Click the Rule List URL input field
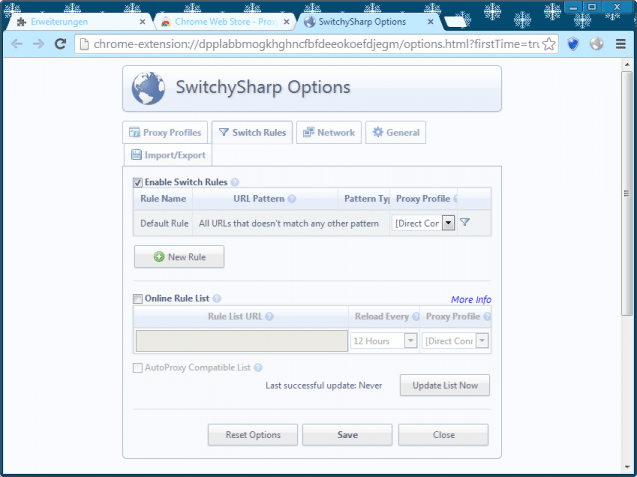 242,340
